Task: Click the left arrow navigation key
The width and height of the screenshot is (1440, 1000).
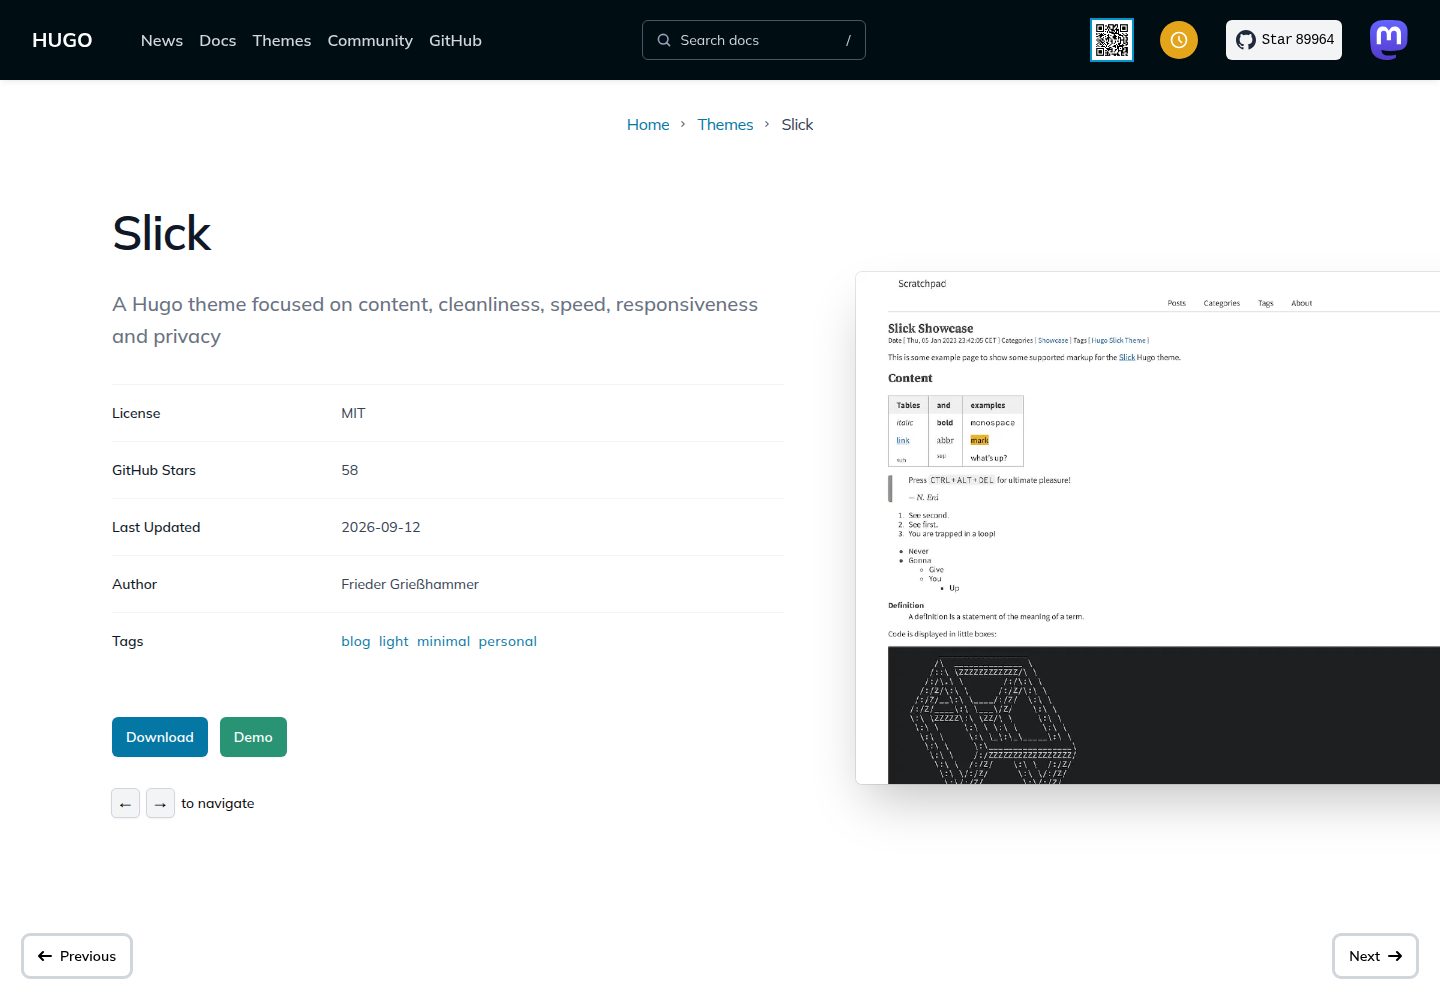Action: [x=125, y=803]
